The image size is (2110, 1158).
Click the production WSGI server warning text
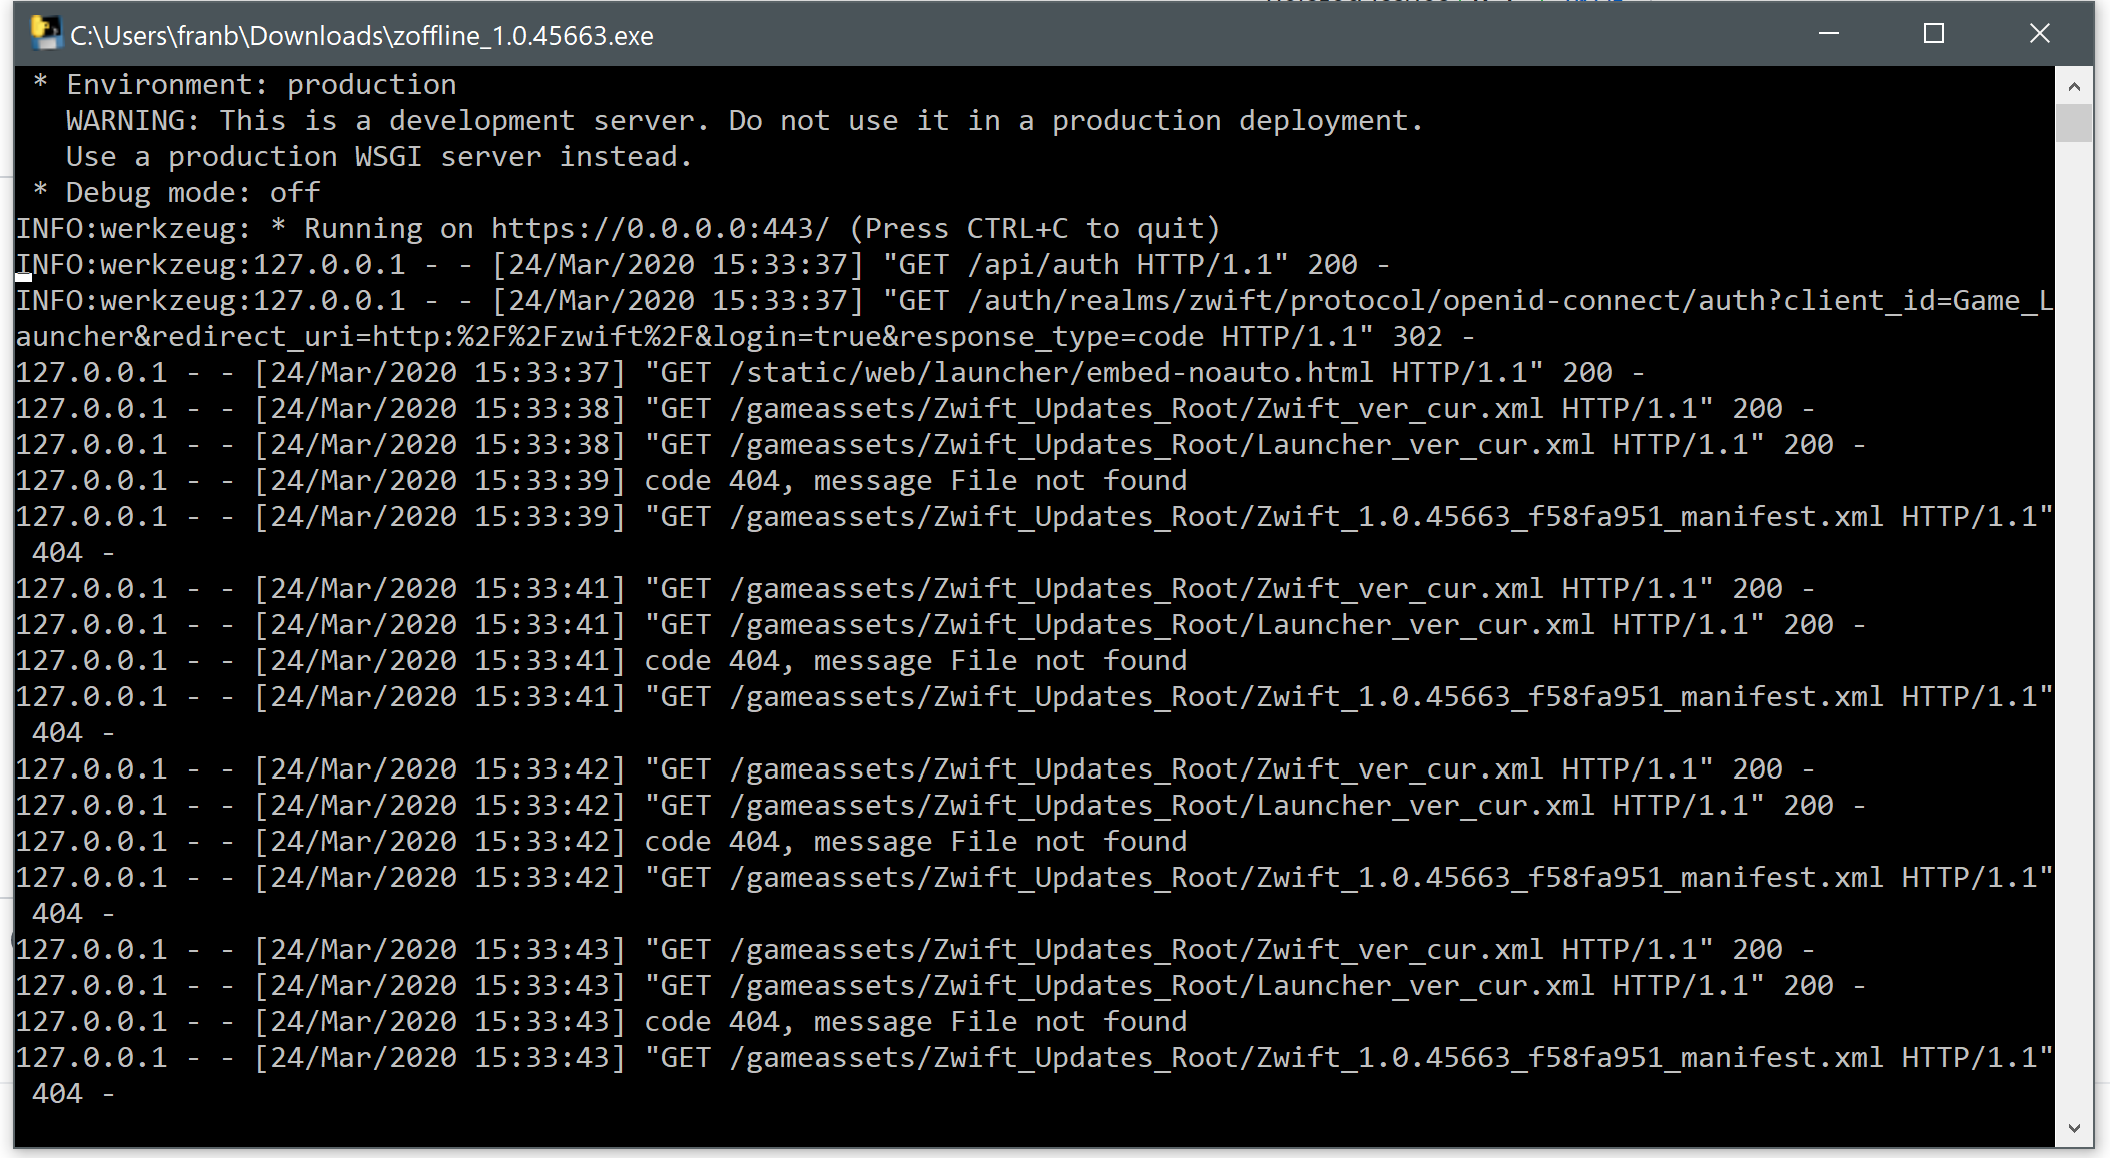377,156
